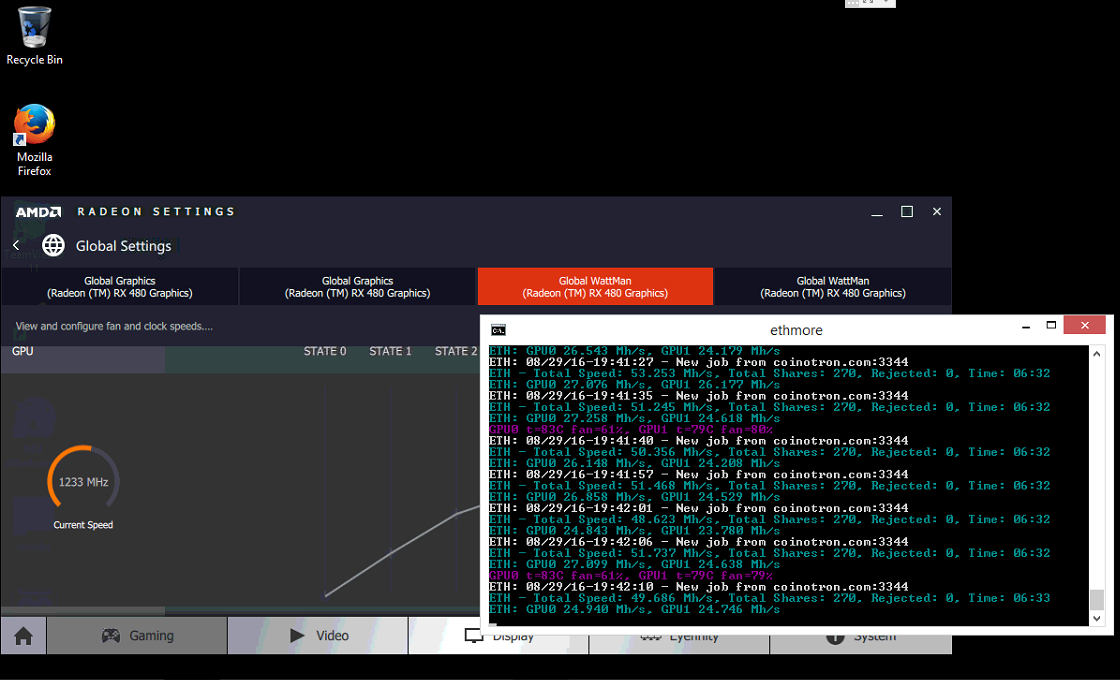Click the "Total Speed: 51.468 Mh/s" line

pyautogui.click(x=769, y=486)
